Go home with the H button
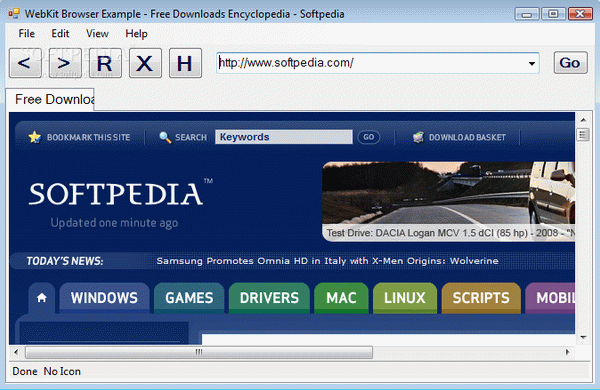This screenshot has width=600, height=390. (x=186, y=63)
